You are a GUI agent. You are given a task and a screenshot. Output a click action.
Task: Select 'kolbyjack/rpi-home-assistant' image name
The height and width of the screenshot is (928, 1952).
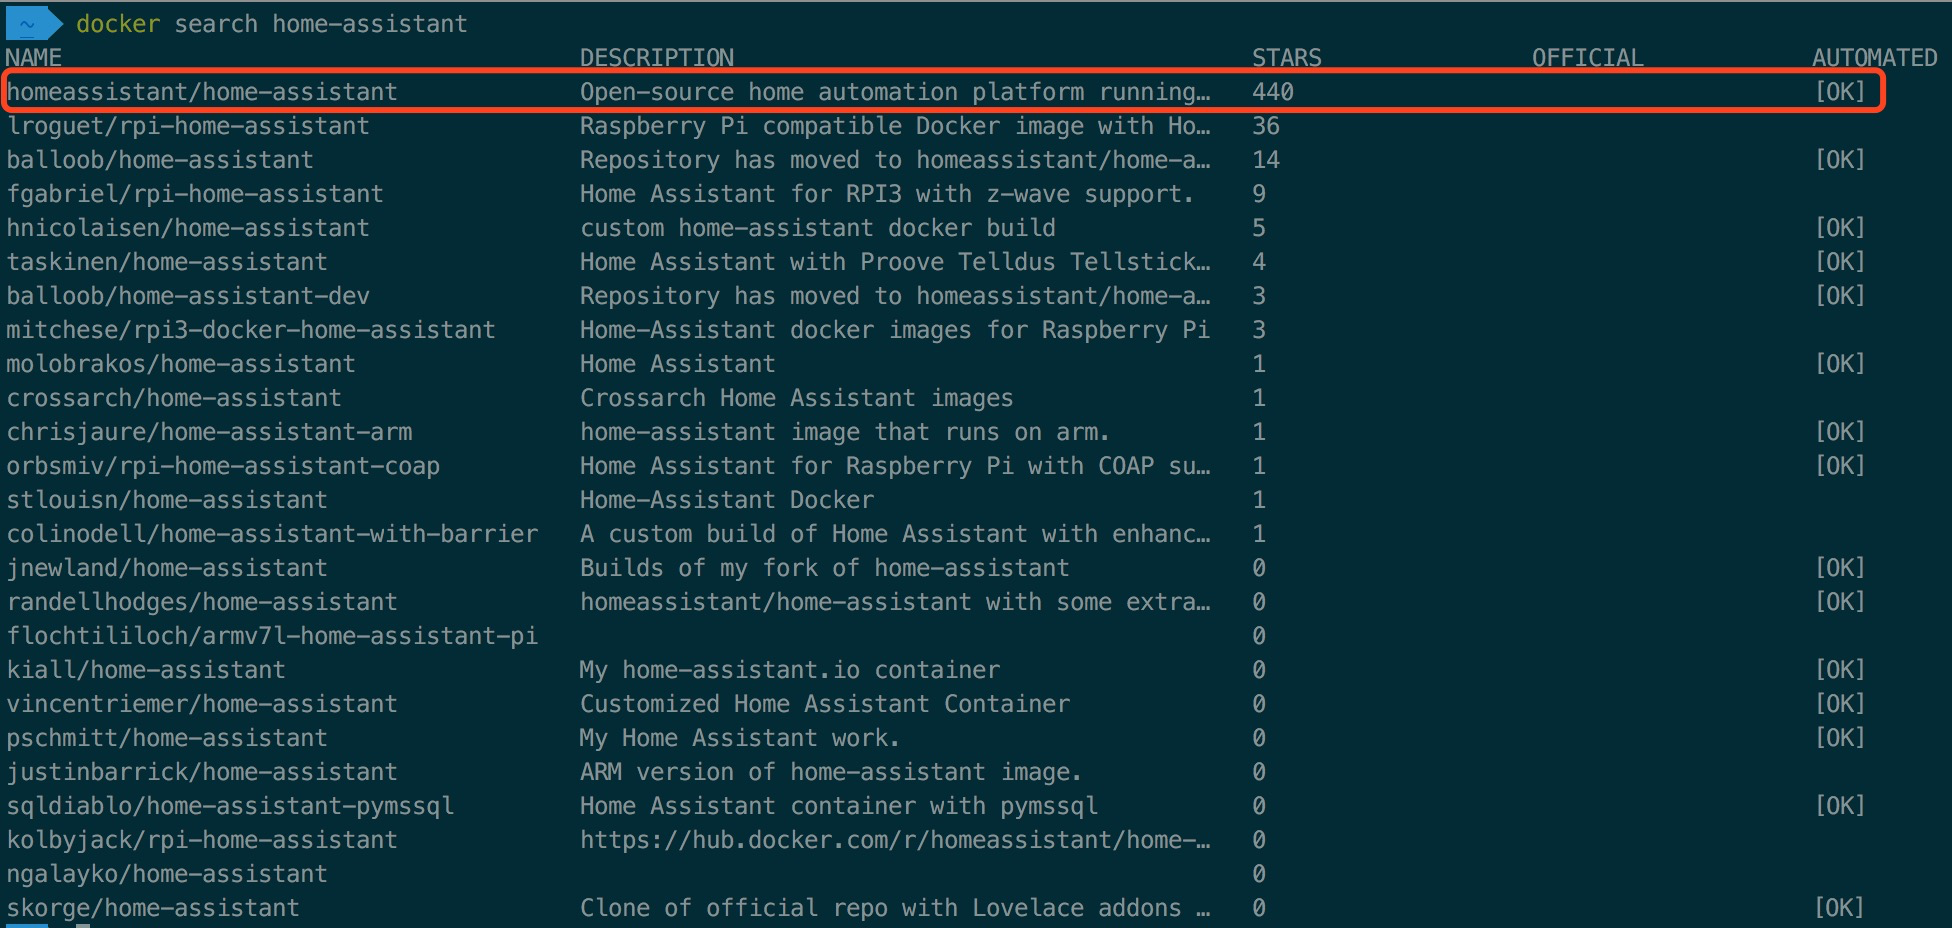click(202, 840)
